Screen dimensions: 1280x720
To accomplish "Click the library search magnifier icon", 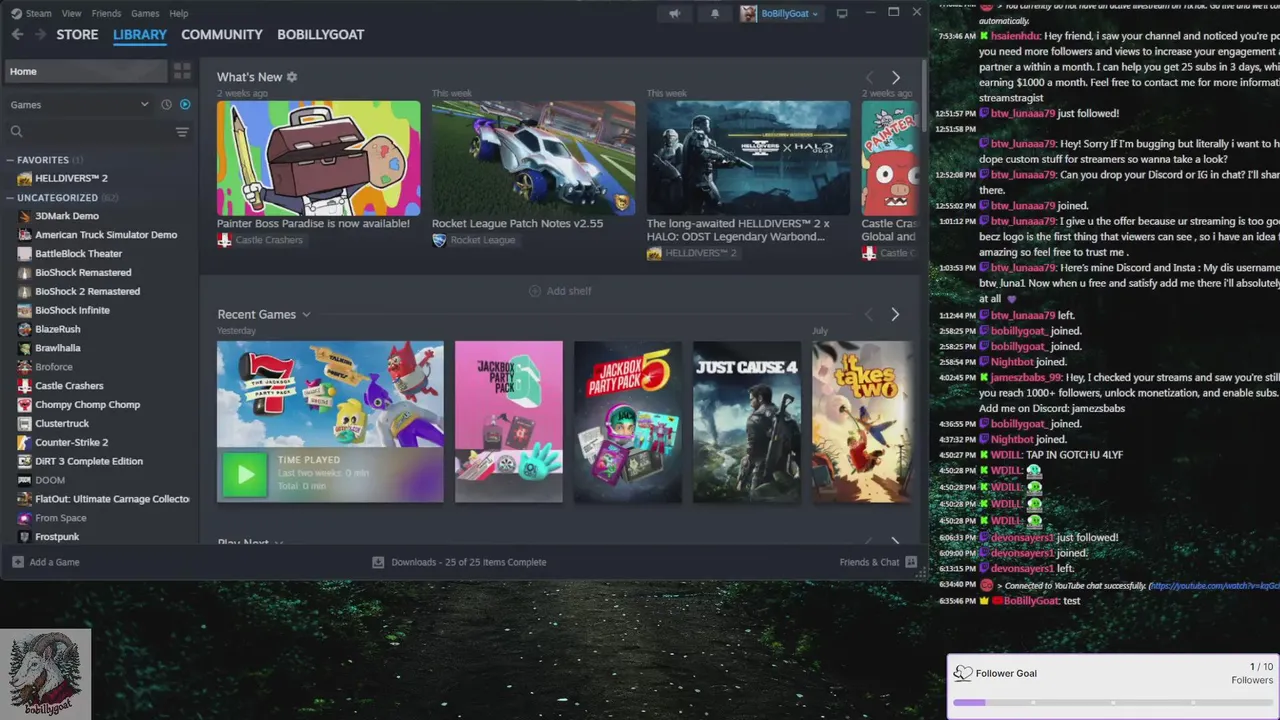I will (17, 132).
